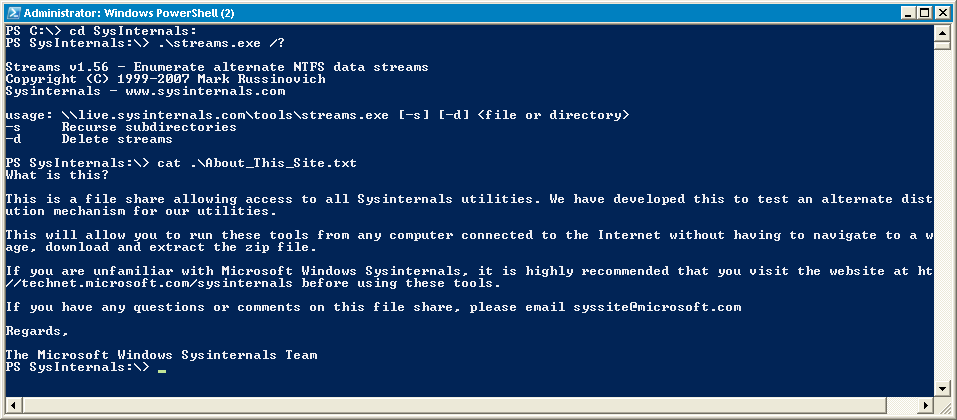
Task: Click the empty vertical scrollbar track
Action: [942, 215]
